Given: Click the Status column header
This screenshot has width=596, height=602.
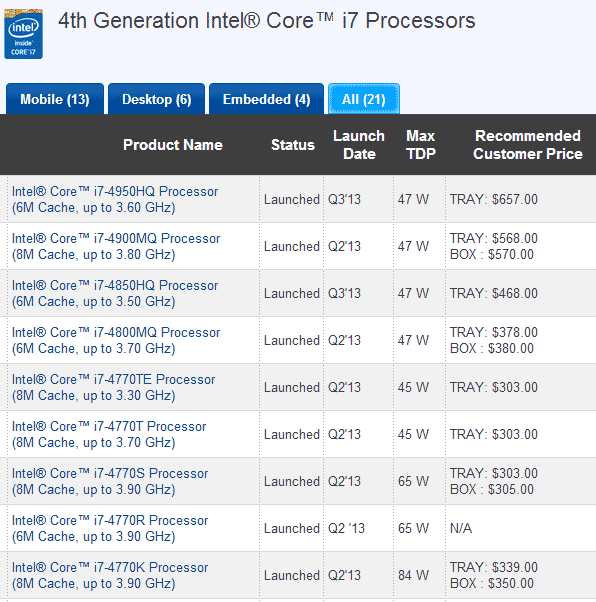Looking at the screenshot, I should [293, 145].
